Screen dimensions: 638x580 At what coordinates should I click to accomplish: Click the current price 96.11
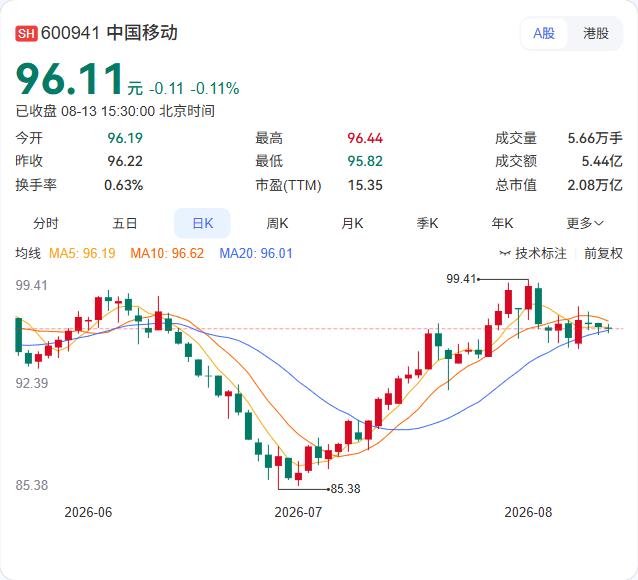click(69, 79)
